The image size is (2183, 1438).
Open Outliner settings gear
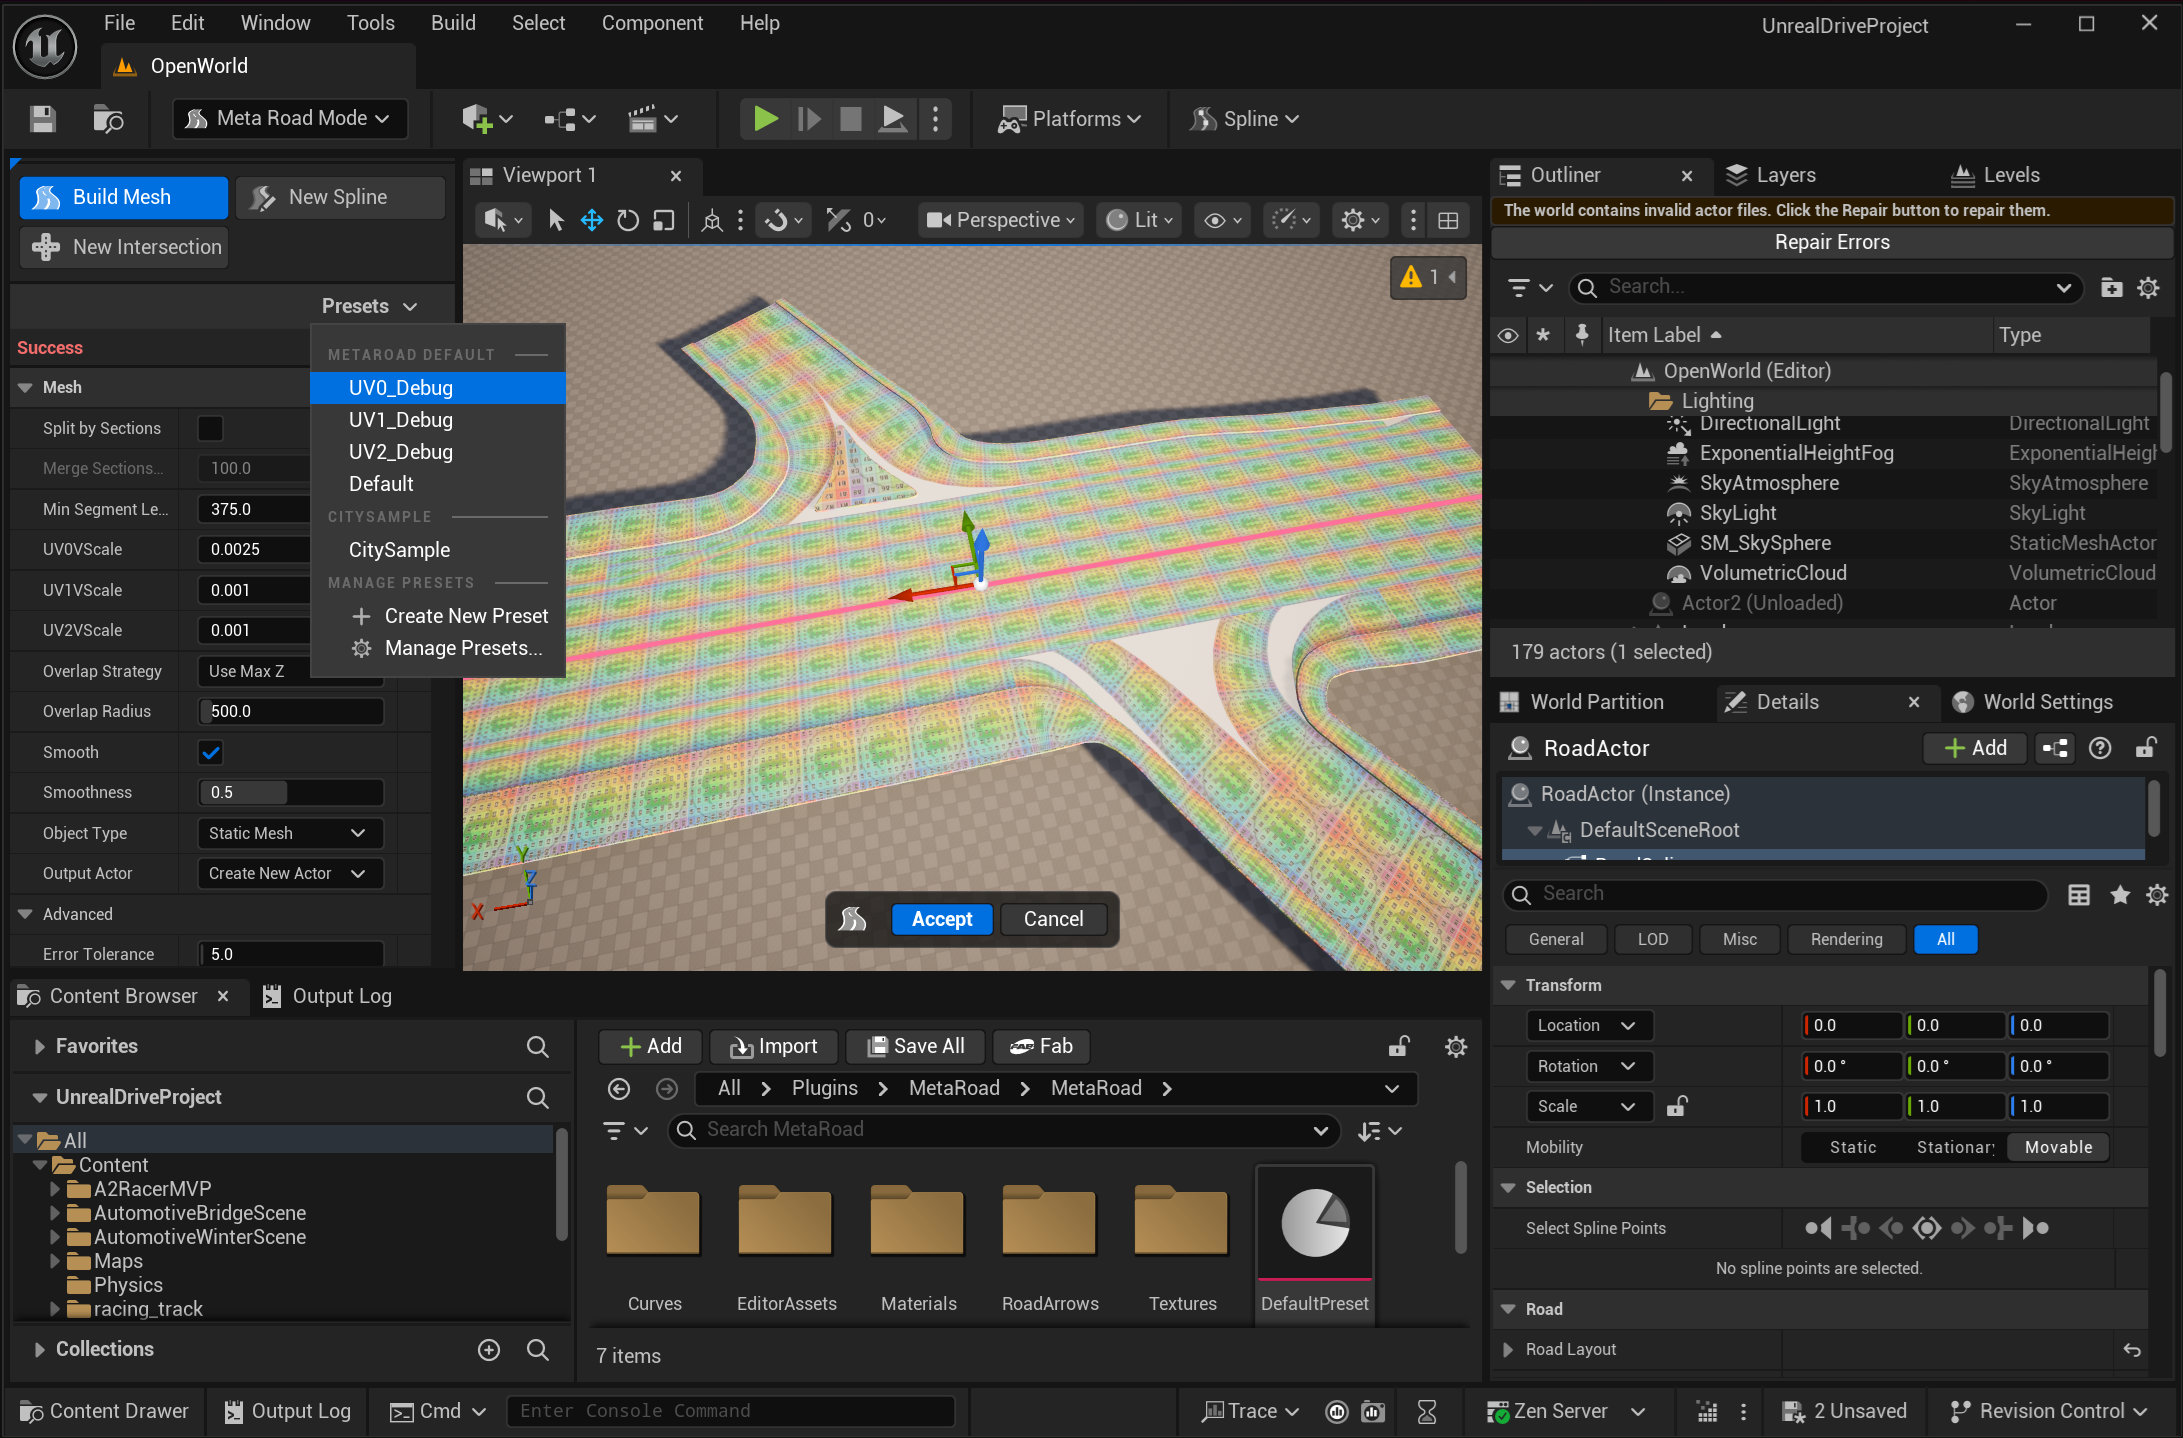pyautogui.click(x=2148, y=288)
